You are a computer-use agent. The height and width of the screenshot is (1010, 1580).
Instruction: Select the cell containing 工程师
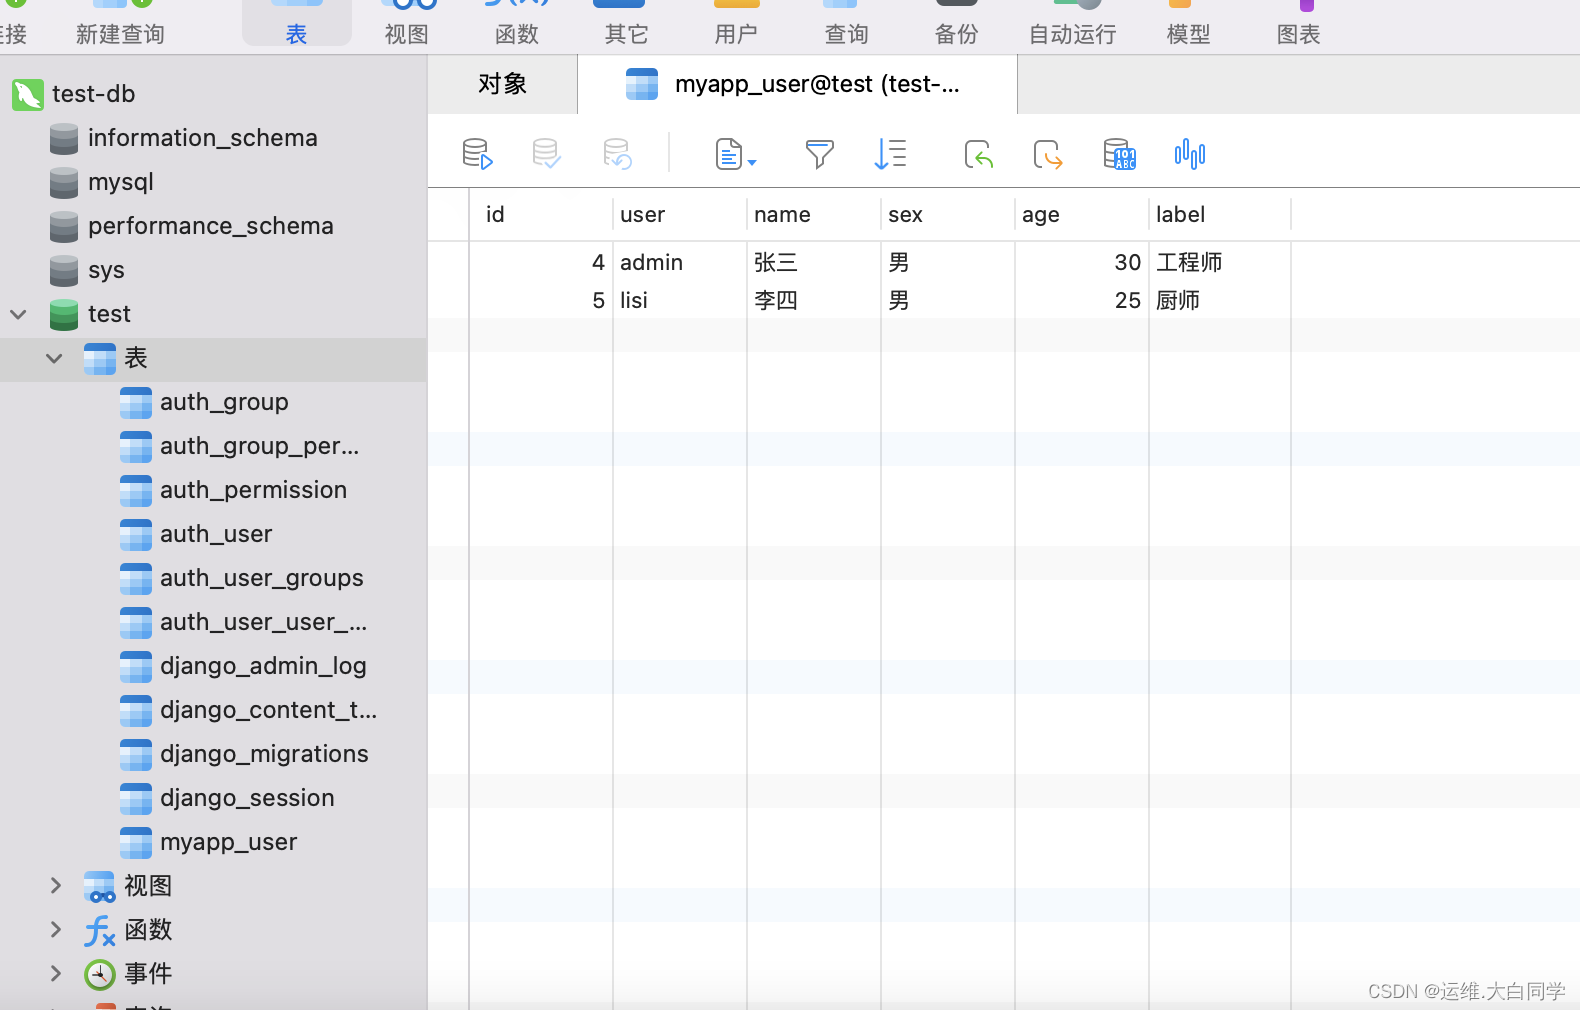pos(1220,262)
